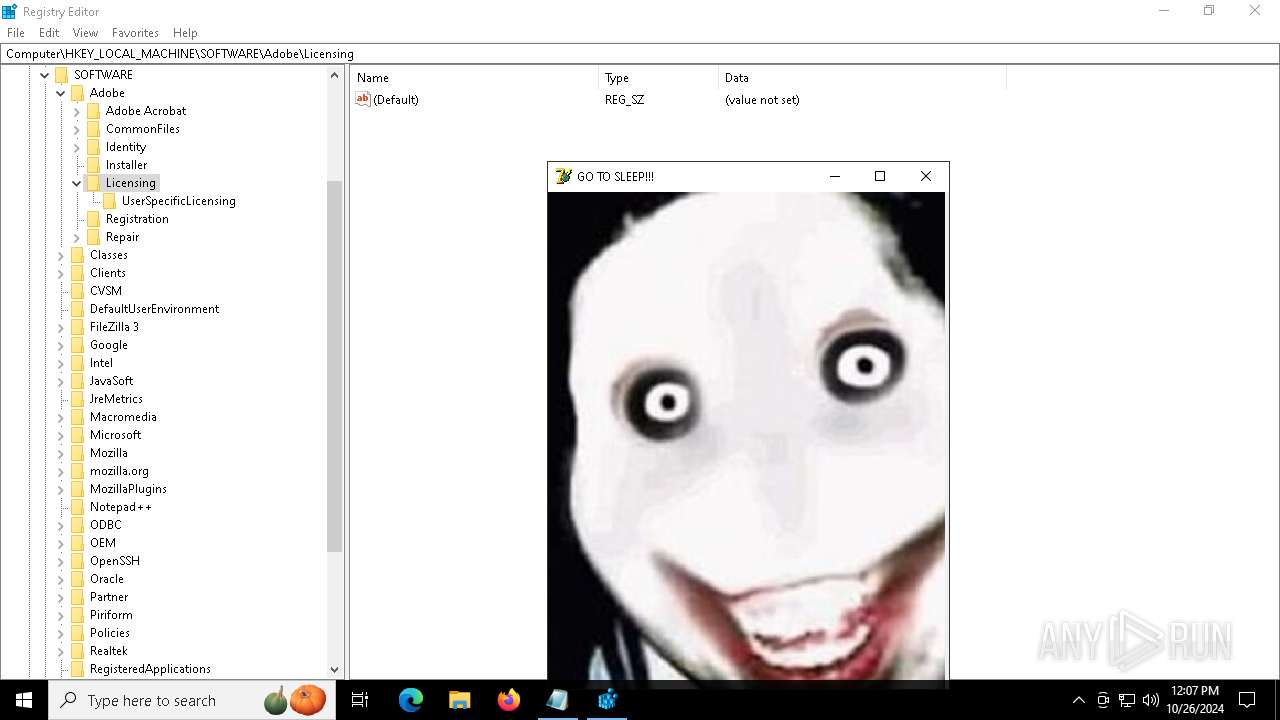Open File Explorer from taskbar

pos(460,700)
